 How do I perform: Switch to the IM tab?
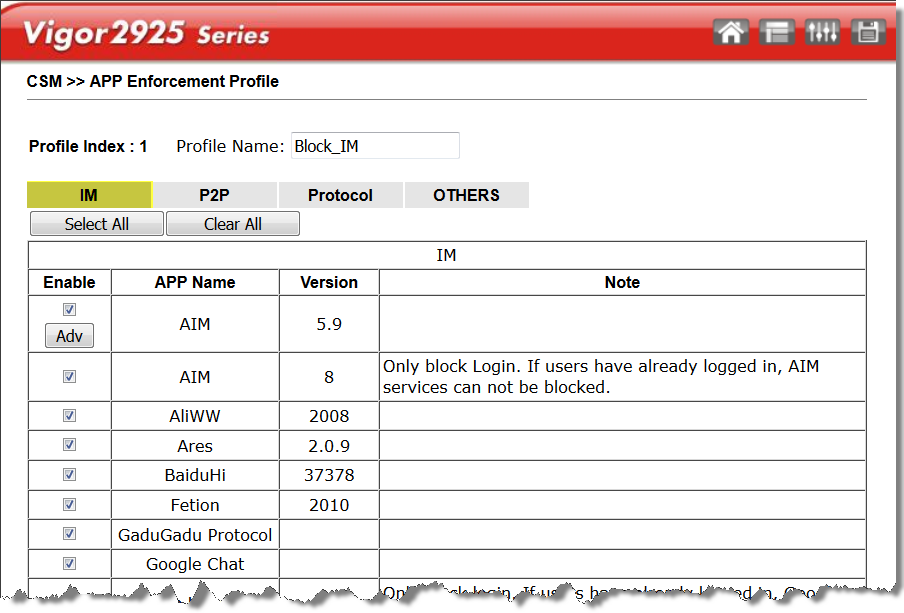coord(89,195)
